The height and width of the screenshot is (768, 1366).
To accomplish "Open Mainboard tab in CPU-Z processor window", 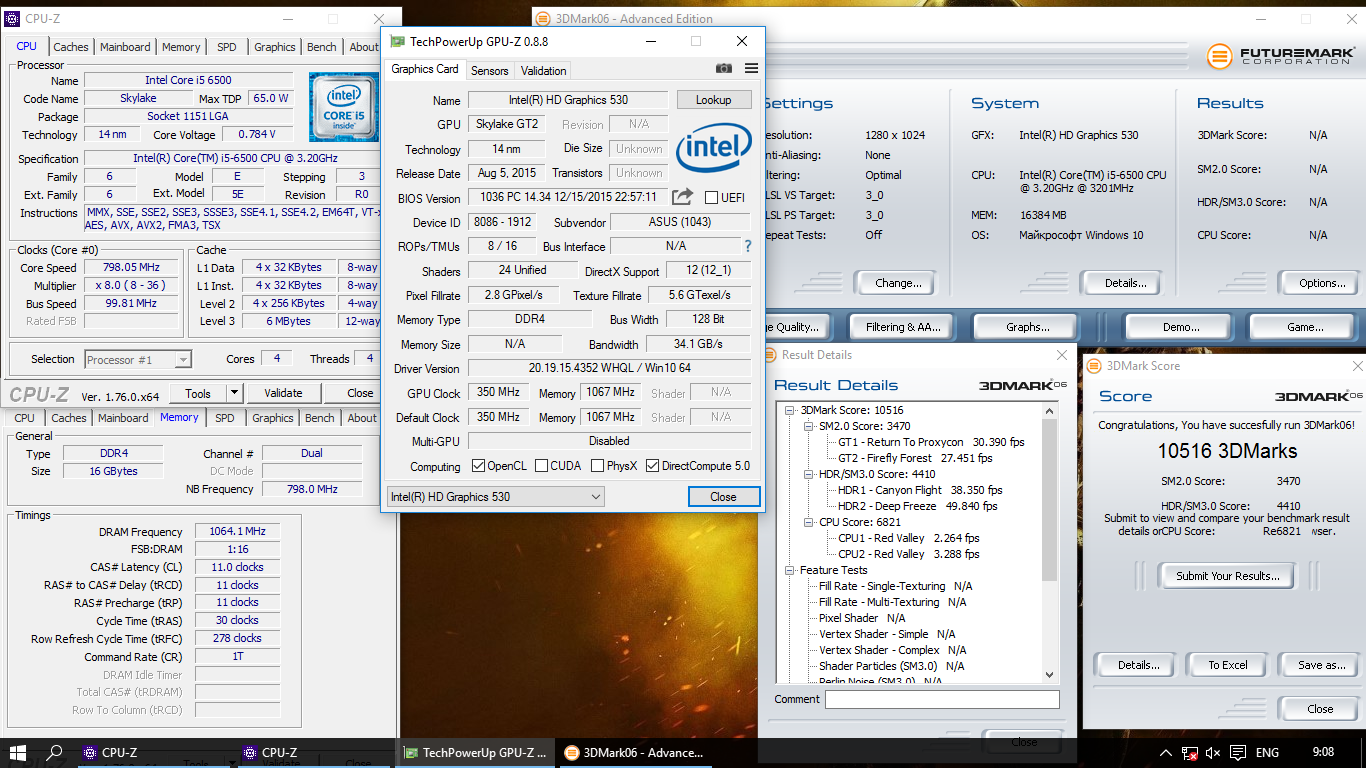I will coord(125,47).
